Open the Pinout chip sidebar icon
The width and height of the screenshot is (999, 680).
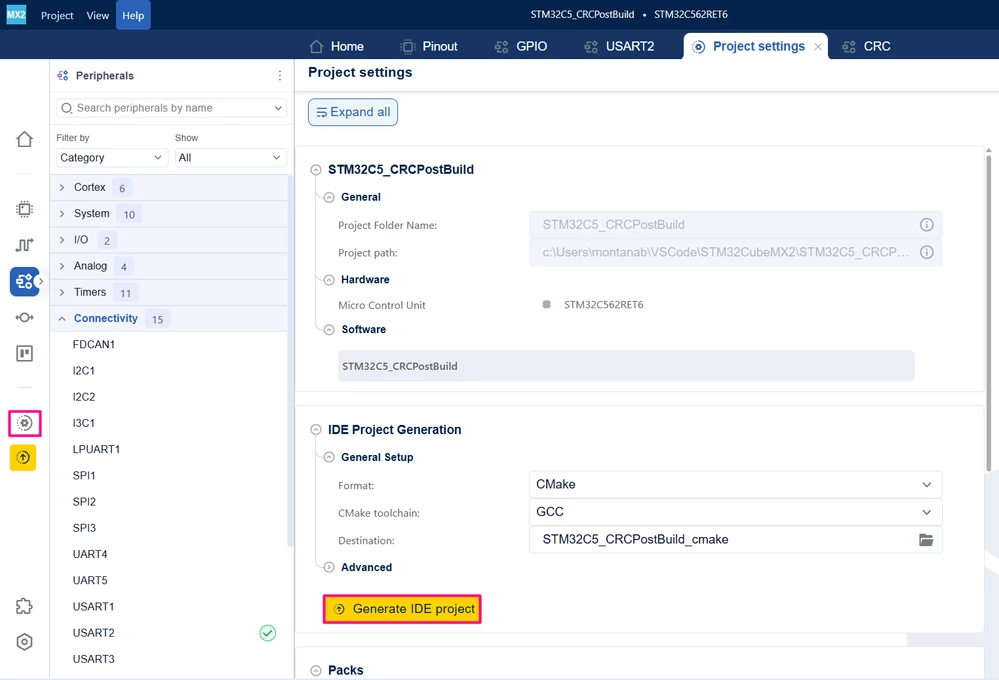click(x=24, y=209)
